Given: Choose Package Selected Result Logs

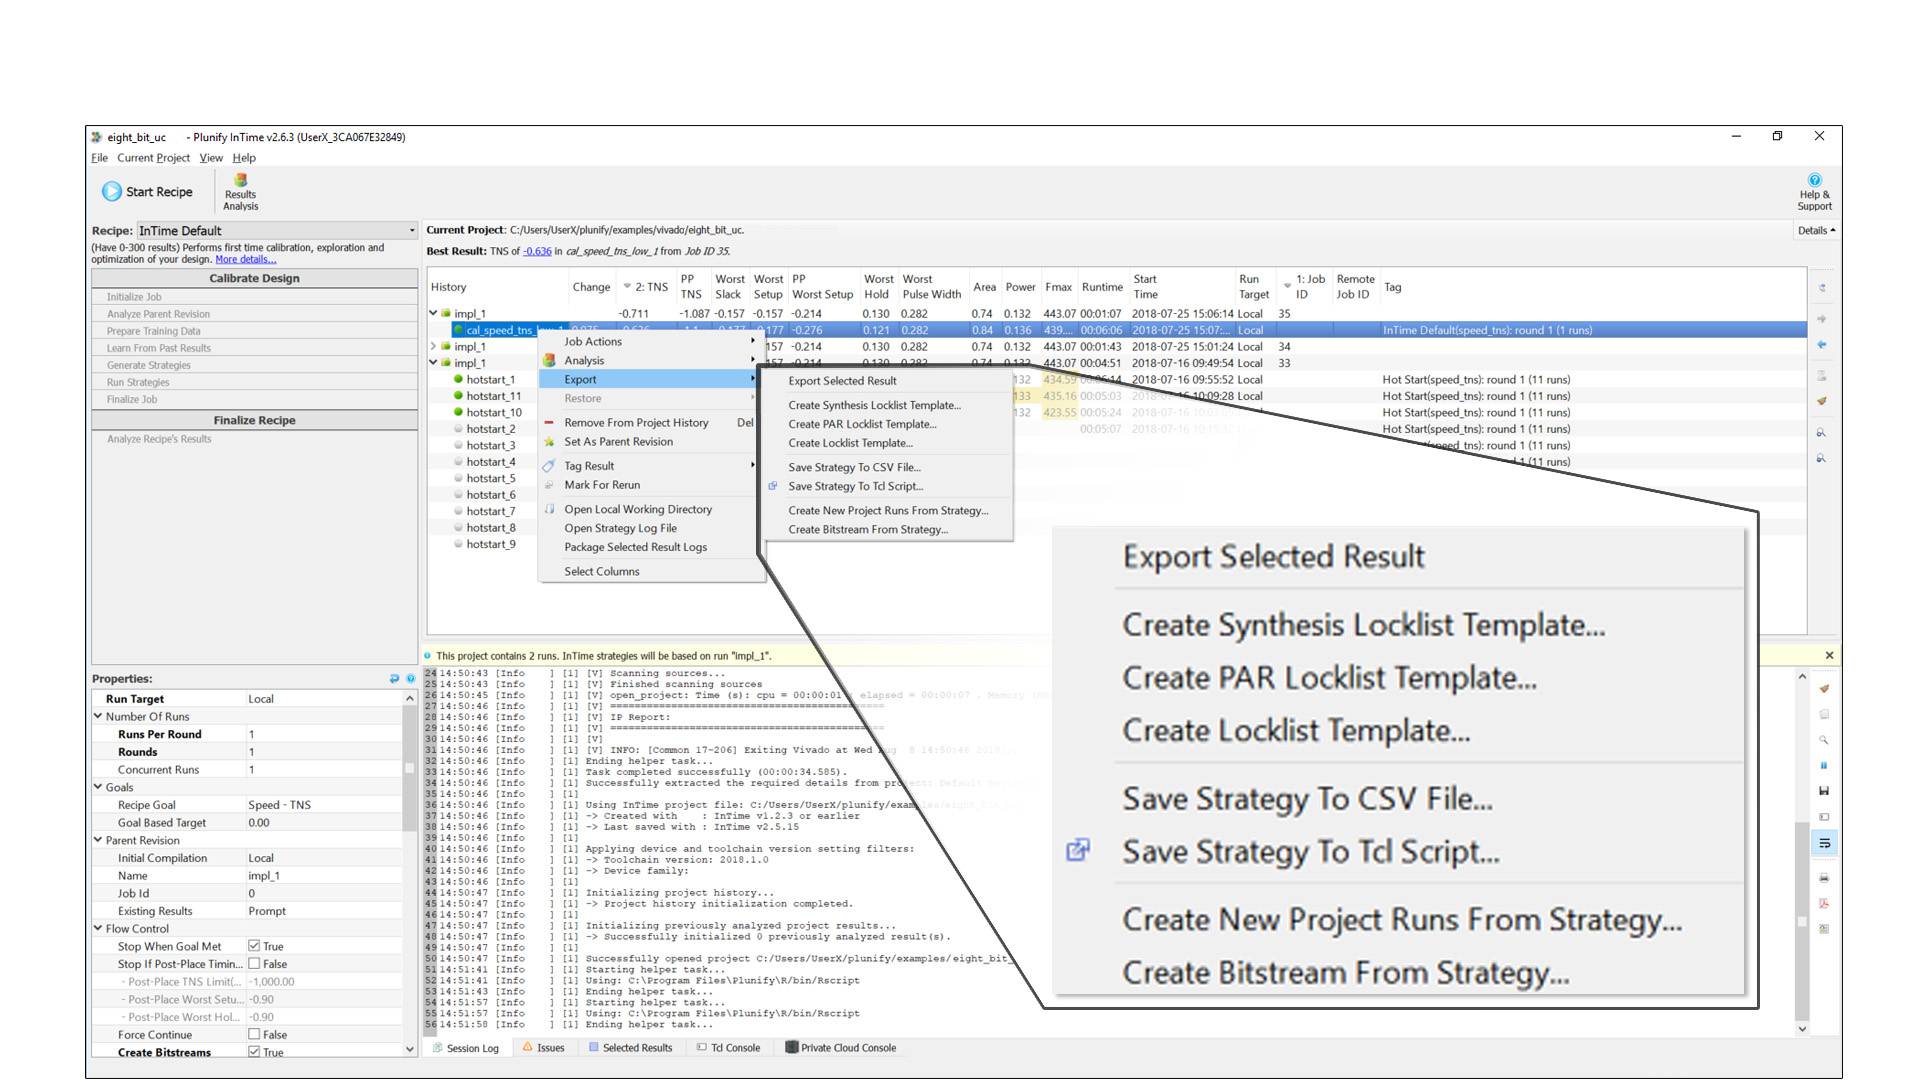Looking at the screenshot, I should tap(650, 548).
